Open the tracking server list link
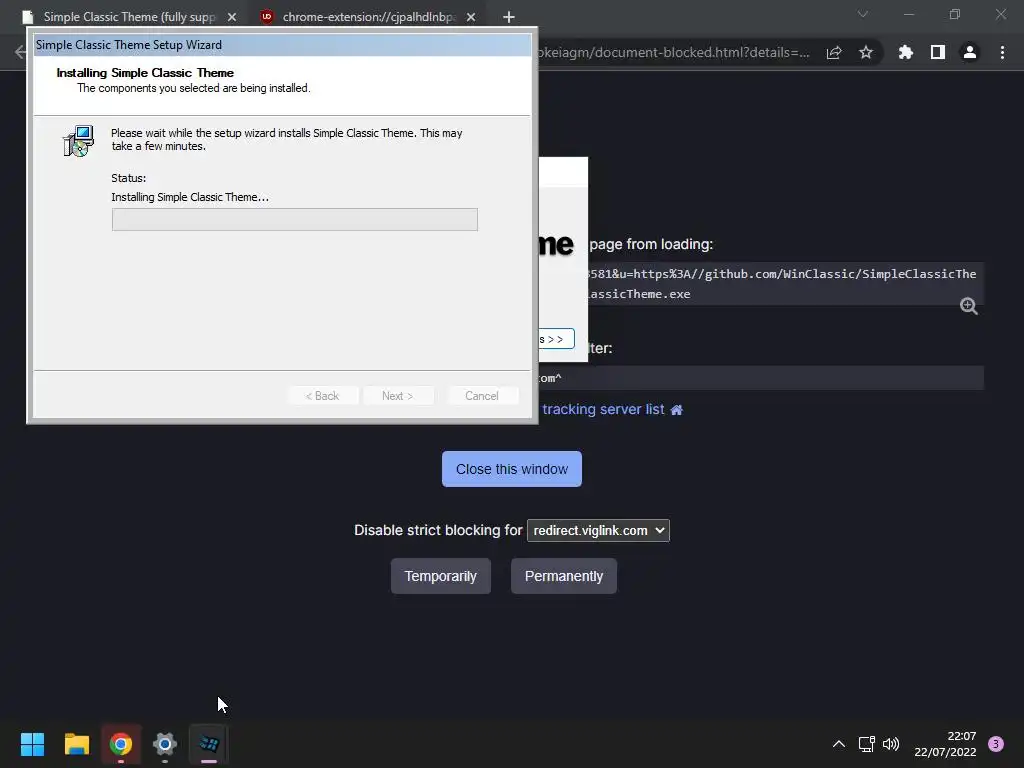This screenshot has width=1024, height=768. tap(603, 409)
